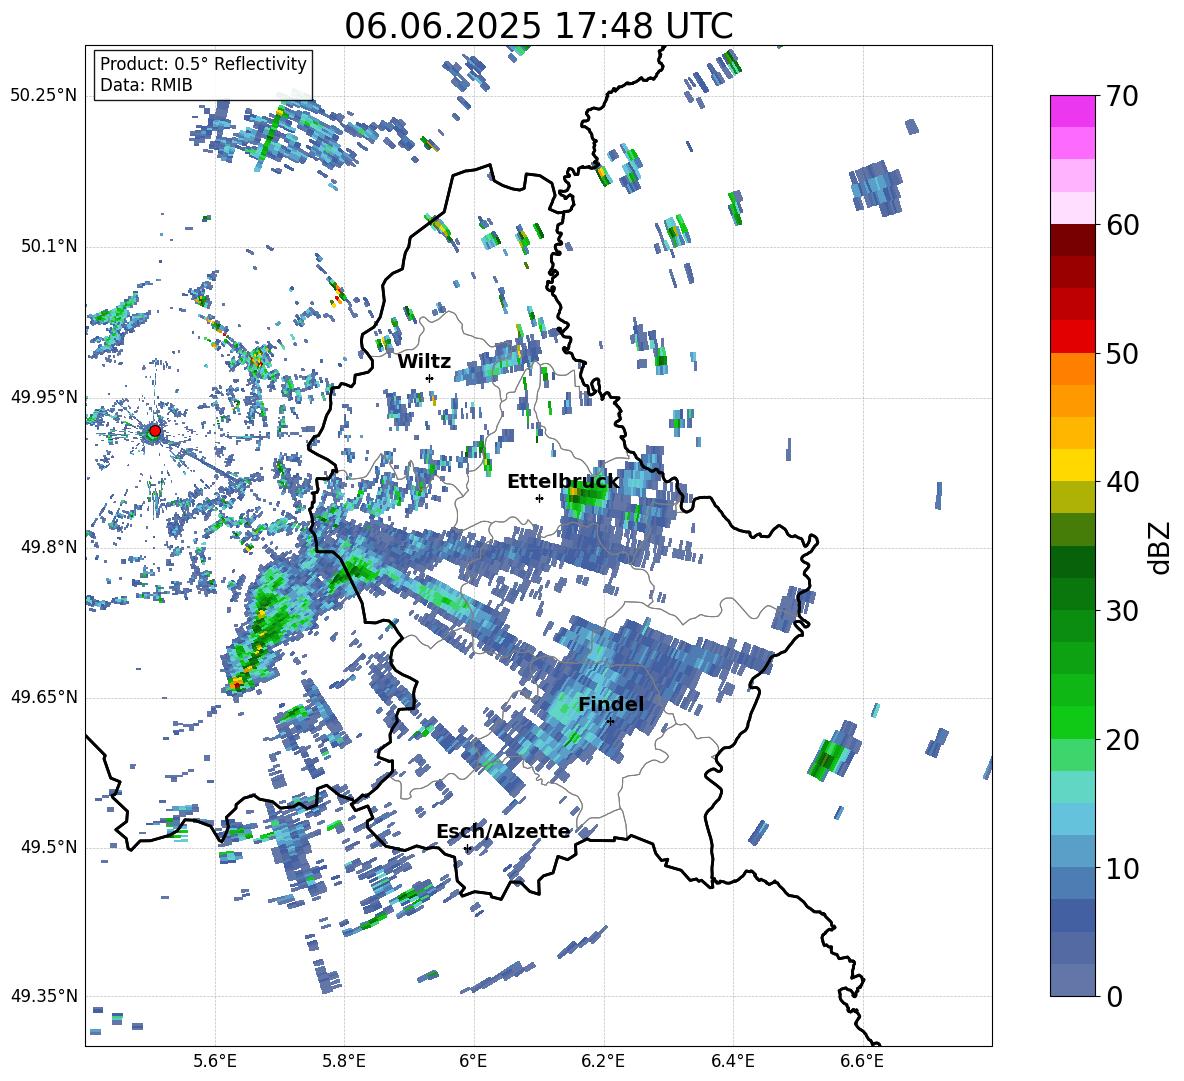Pick the bright yellow swatch just above 40 dBZ
Image resolution: width=1184 pixels, height=1081 pixels.
click(x=1072, y=465)
